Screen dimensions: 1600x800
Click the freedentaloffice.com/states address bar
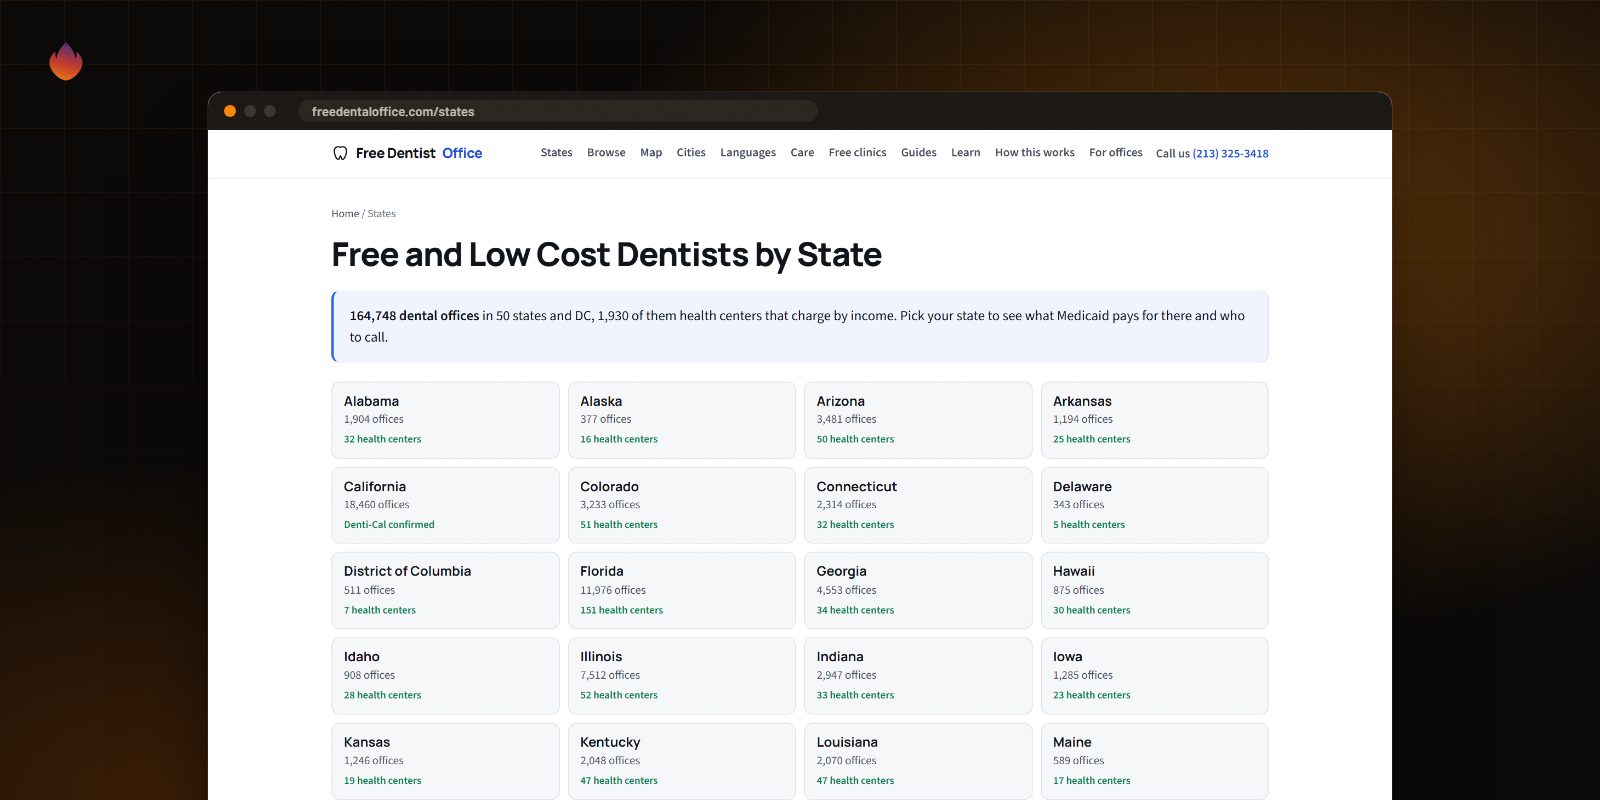[557, 111]
